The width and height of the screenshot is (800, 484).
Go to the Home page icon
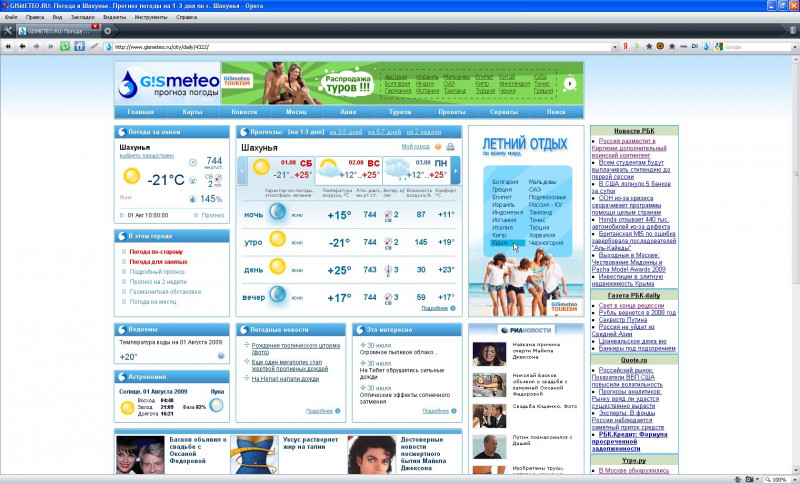point(79,46)
